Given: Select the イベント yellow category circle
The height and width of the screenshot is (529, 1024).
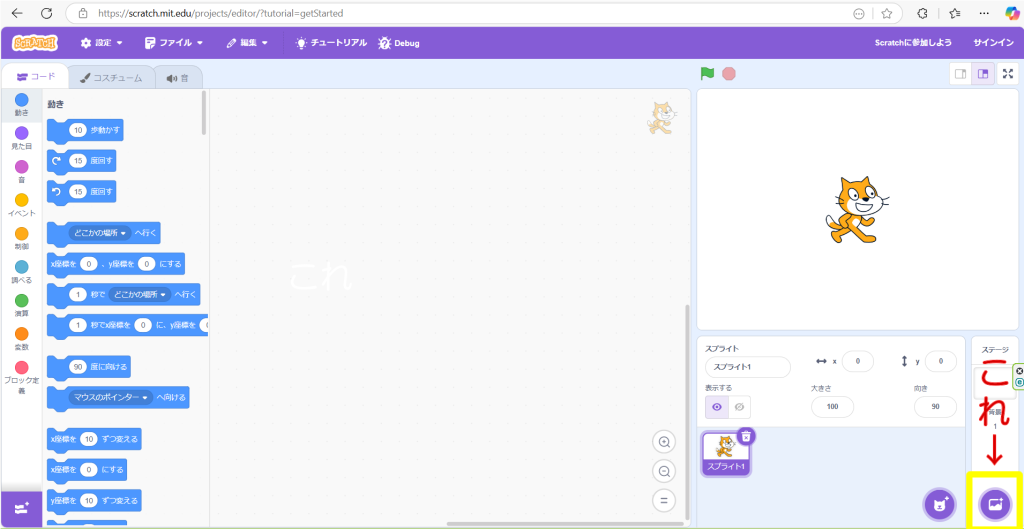Looking at the screenshot, I should click(21, 200).
